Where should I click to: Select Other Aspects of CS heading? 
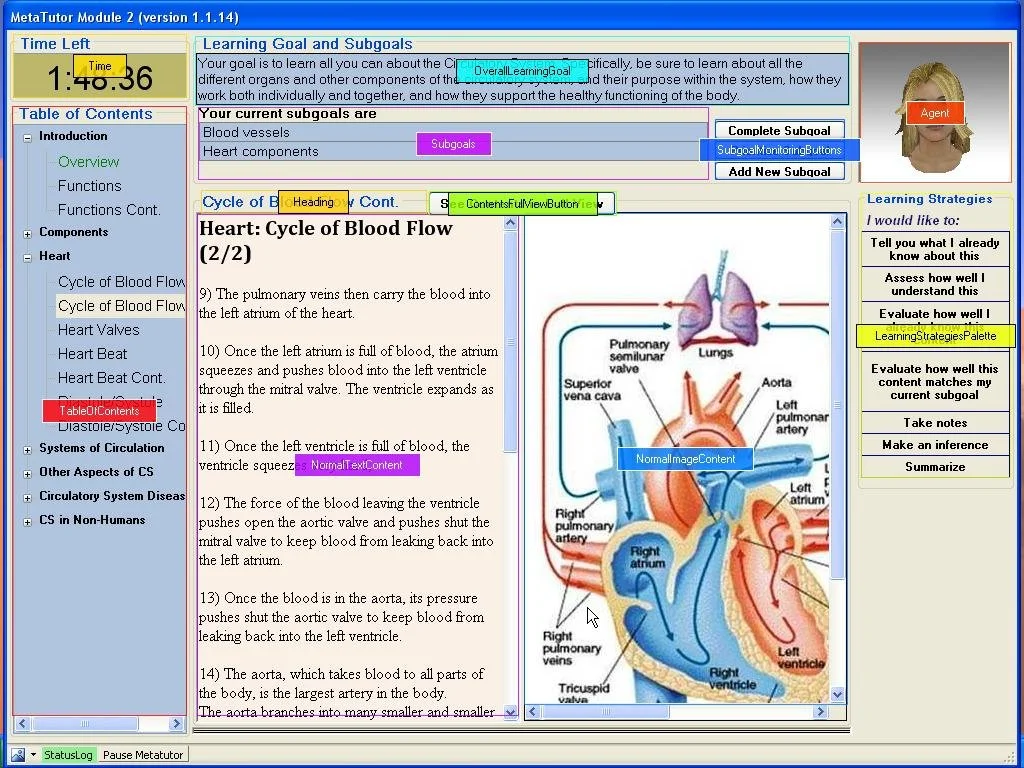pos(96,472)
